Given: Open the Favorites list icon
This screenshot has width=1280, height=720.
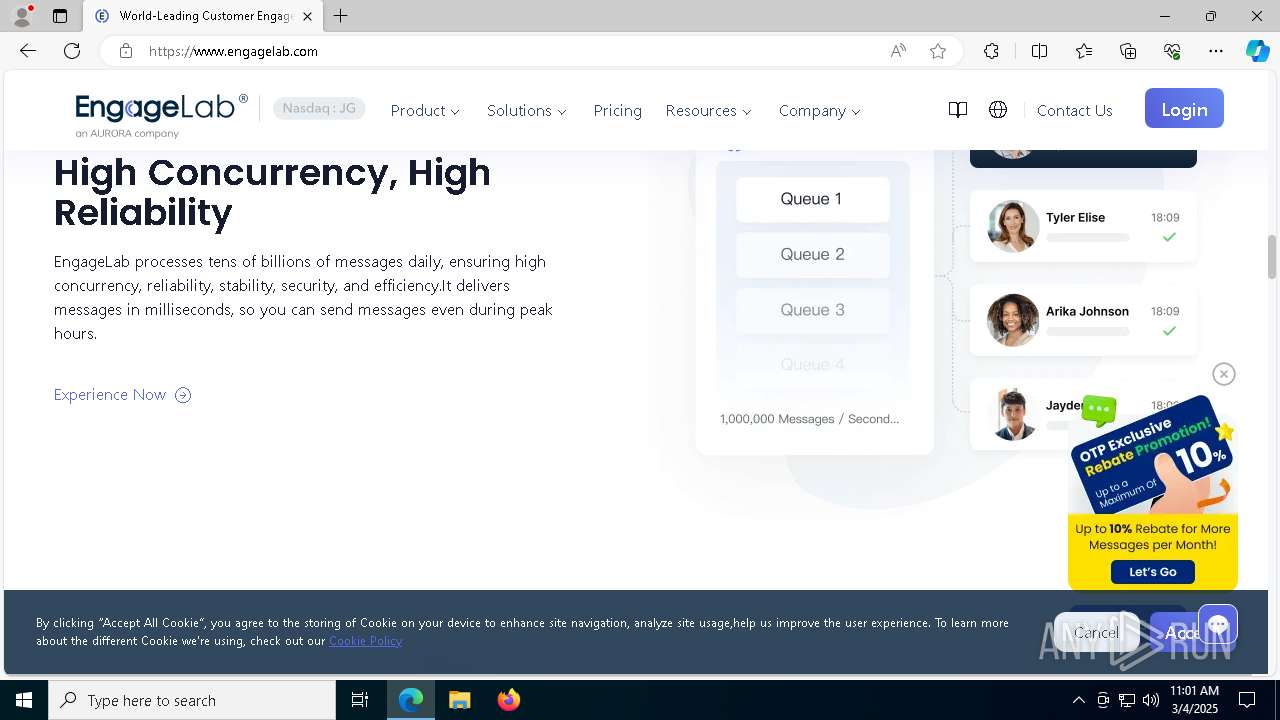Looking at the screenshot, I should 1084,51.
